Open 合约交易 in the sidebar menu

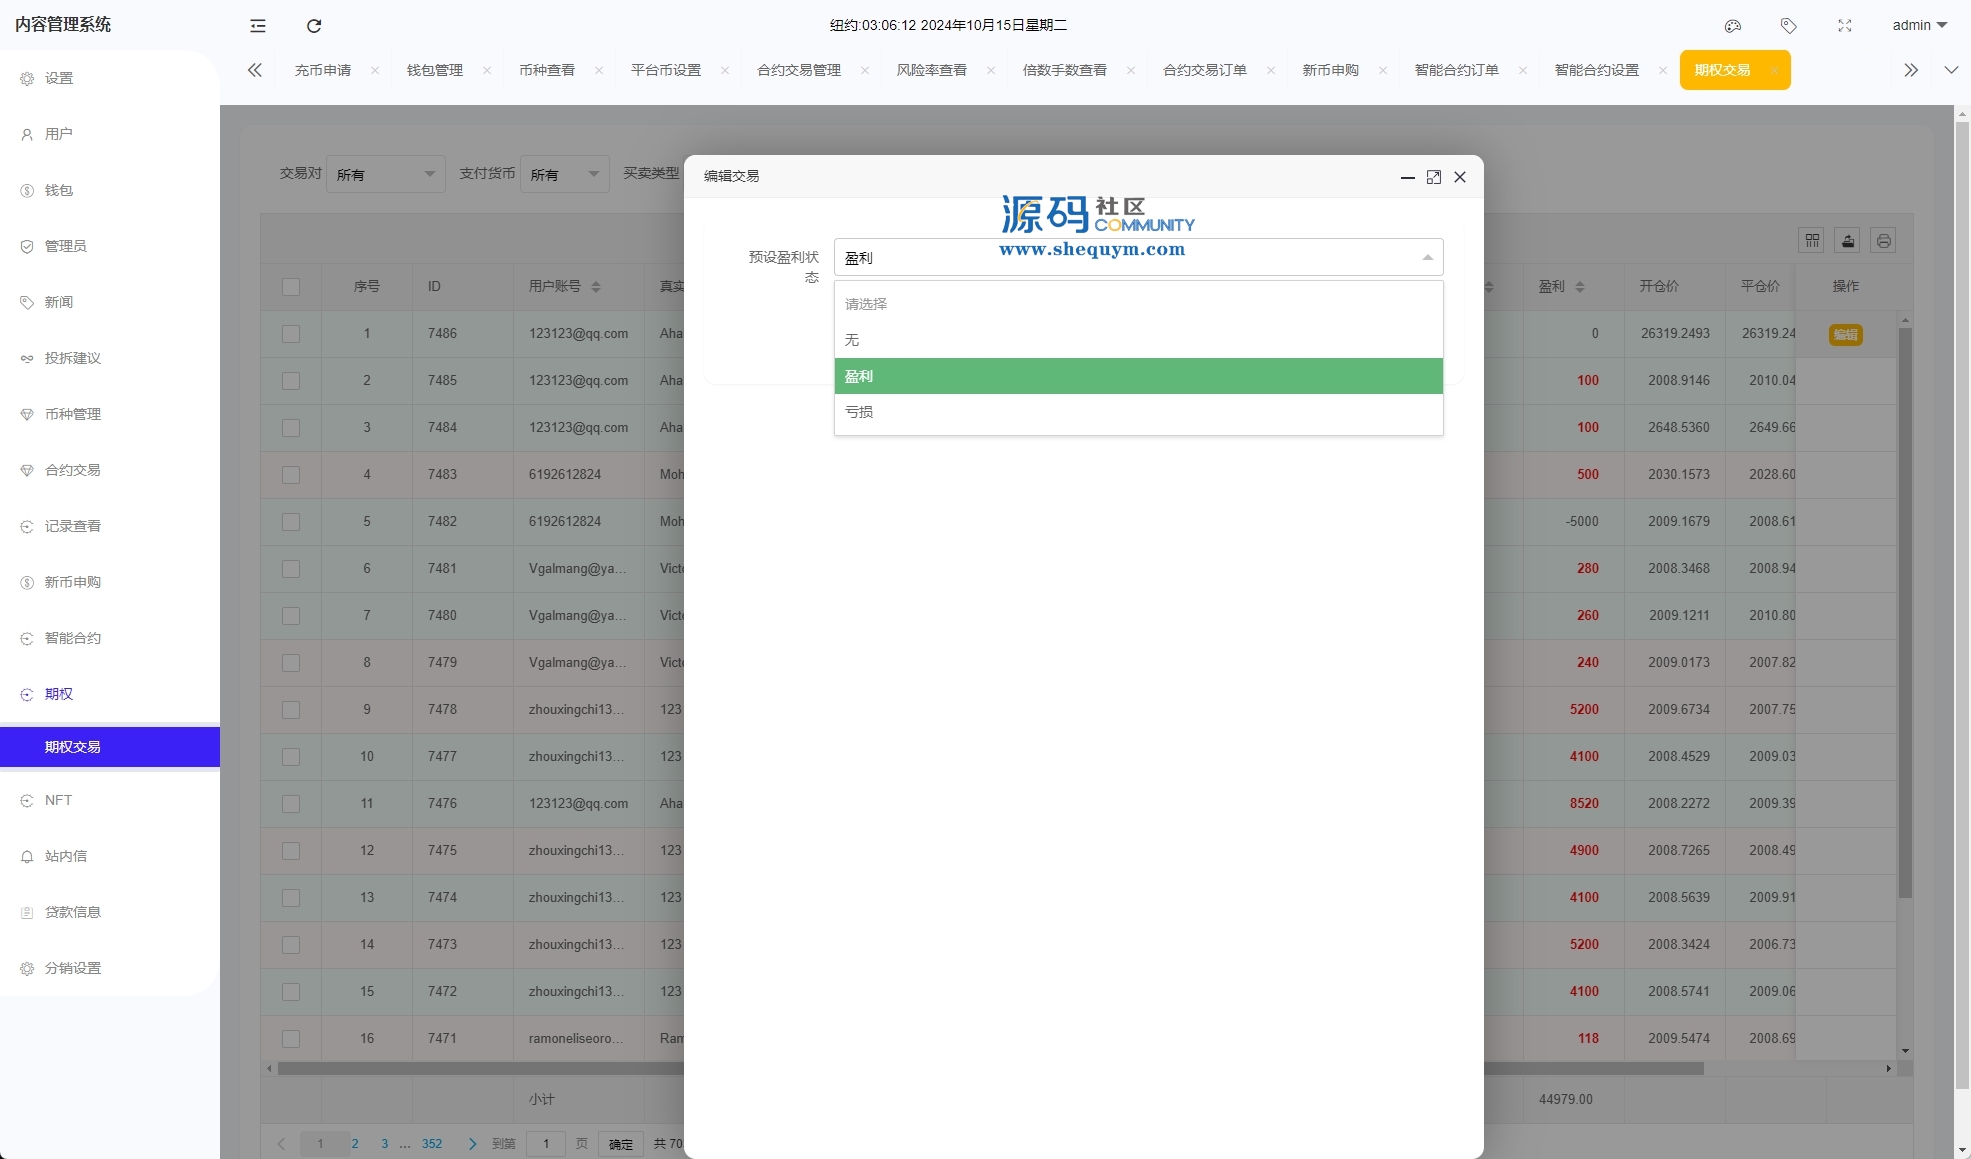73,470
